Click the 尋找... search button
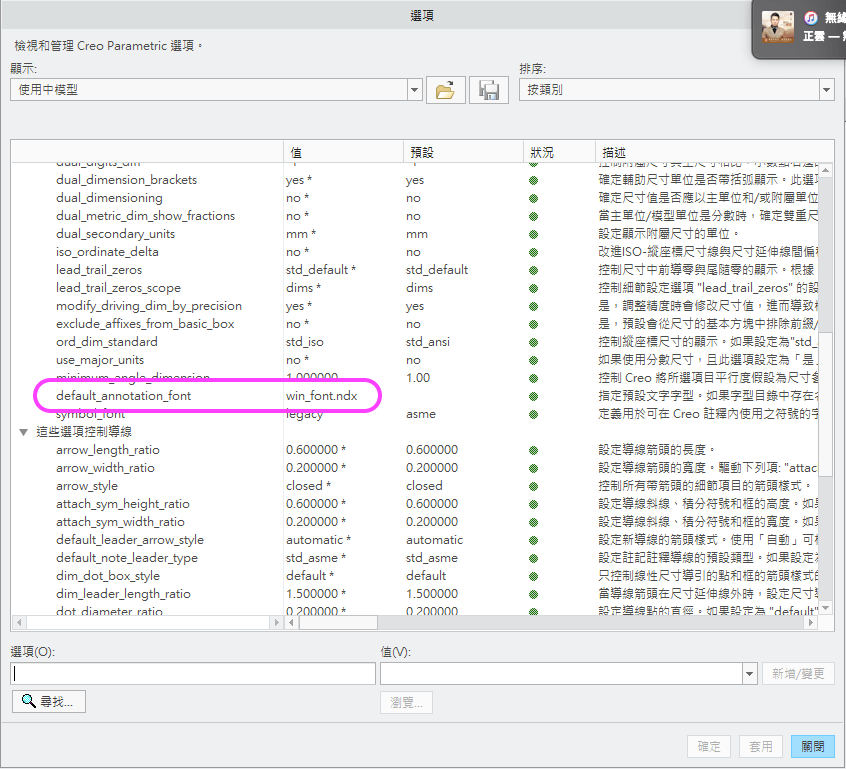Screen dimensions: 846x769 (x=49, y=702)
